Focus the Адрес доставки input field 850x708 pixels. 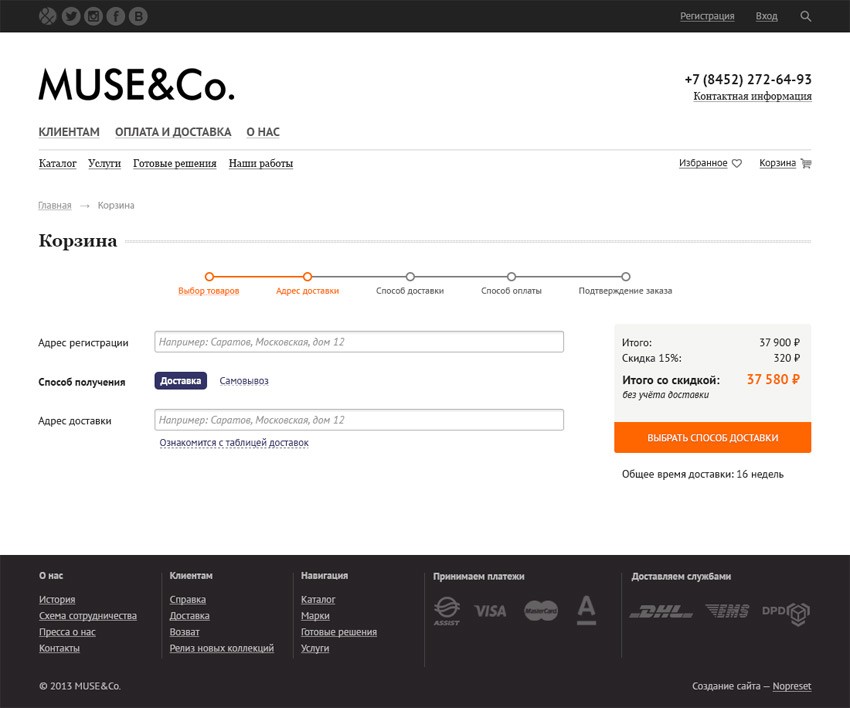click(x=359, y=420)
